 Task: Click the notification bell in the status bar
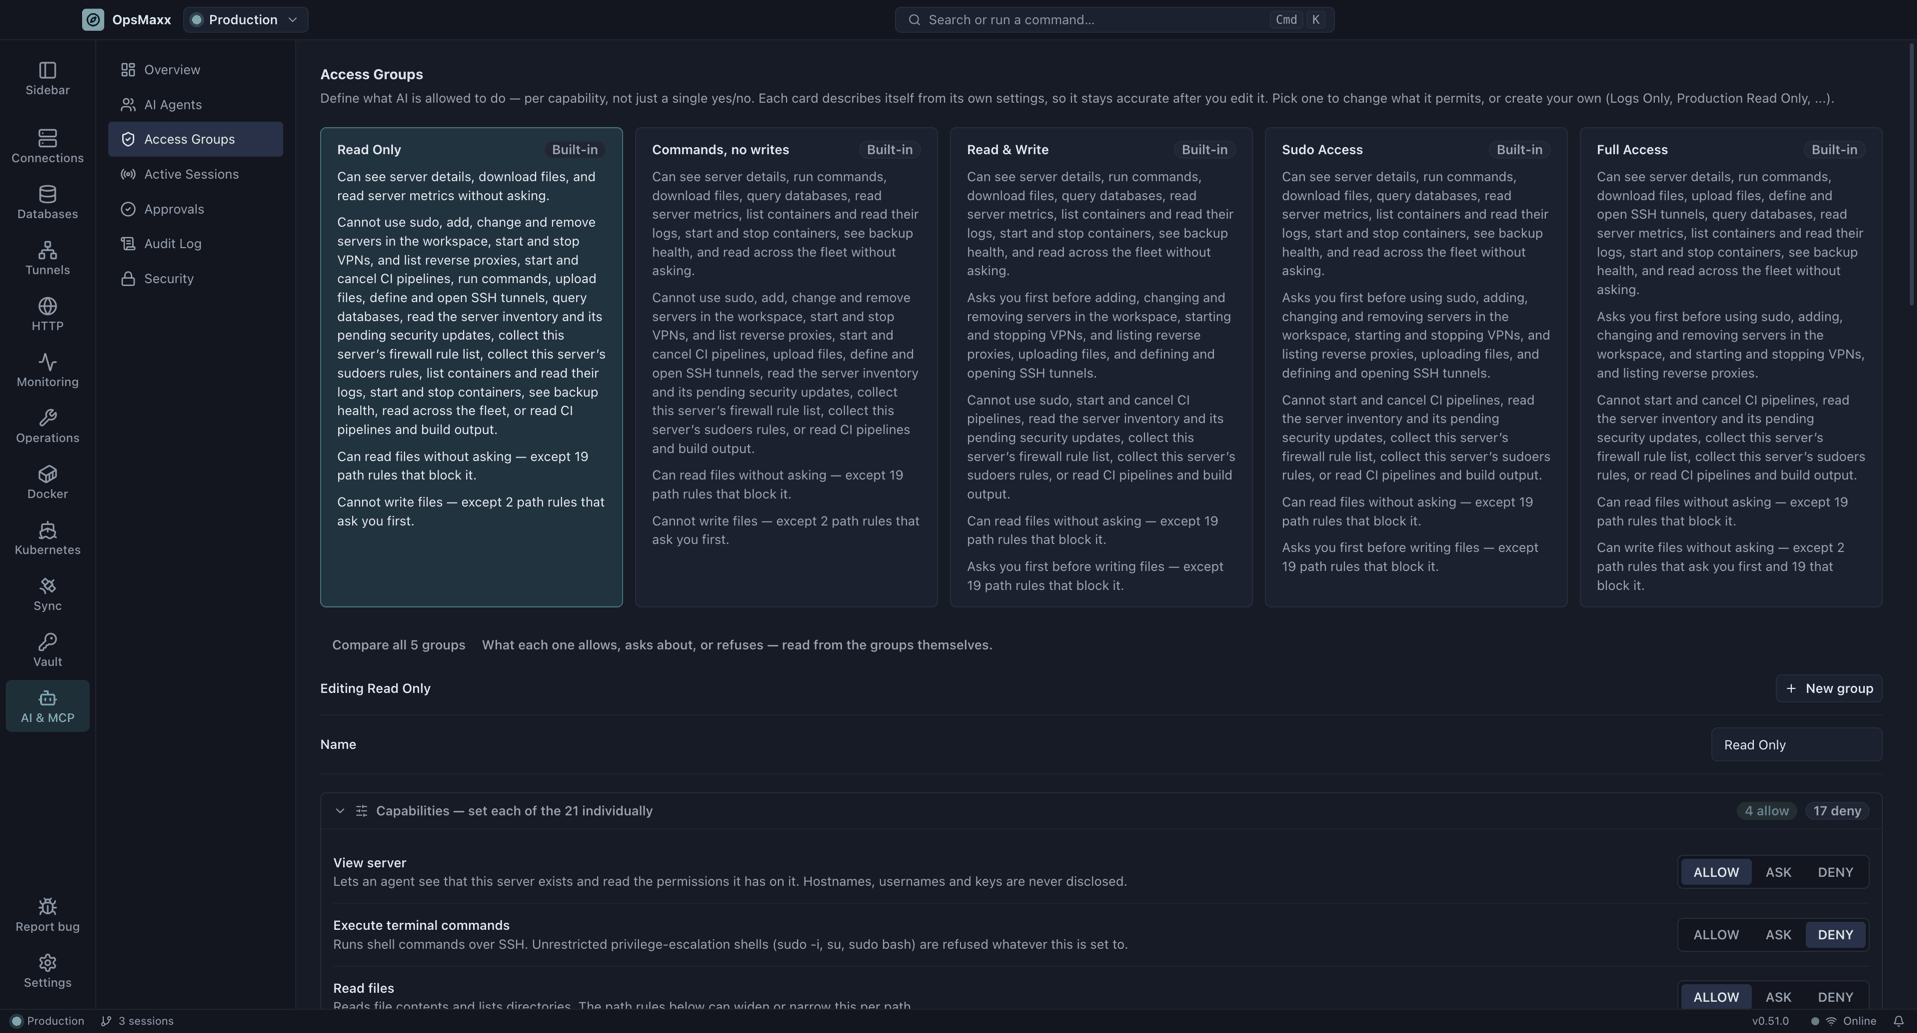(x=1898, y=1021)
